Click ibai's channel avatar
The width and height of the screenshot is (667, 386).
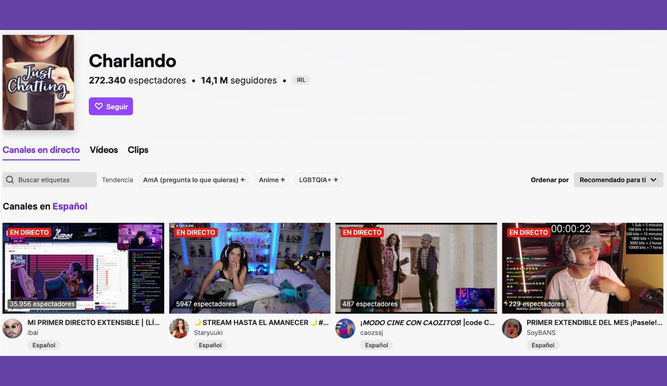tap(12, 329)
